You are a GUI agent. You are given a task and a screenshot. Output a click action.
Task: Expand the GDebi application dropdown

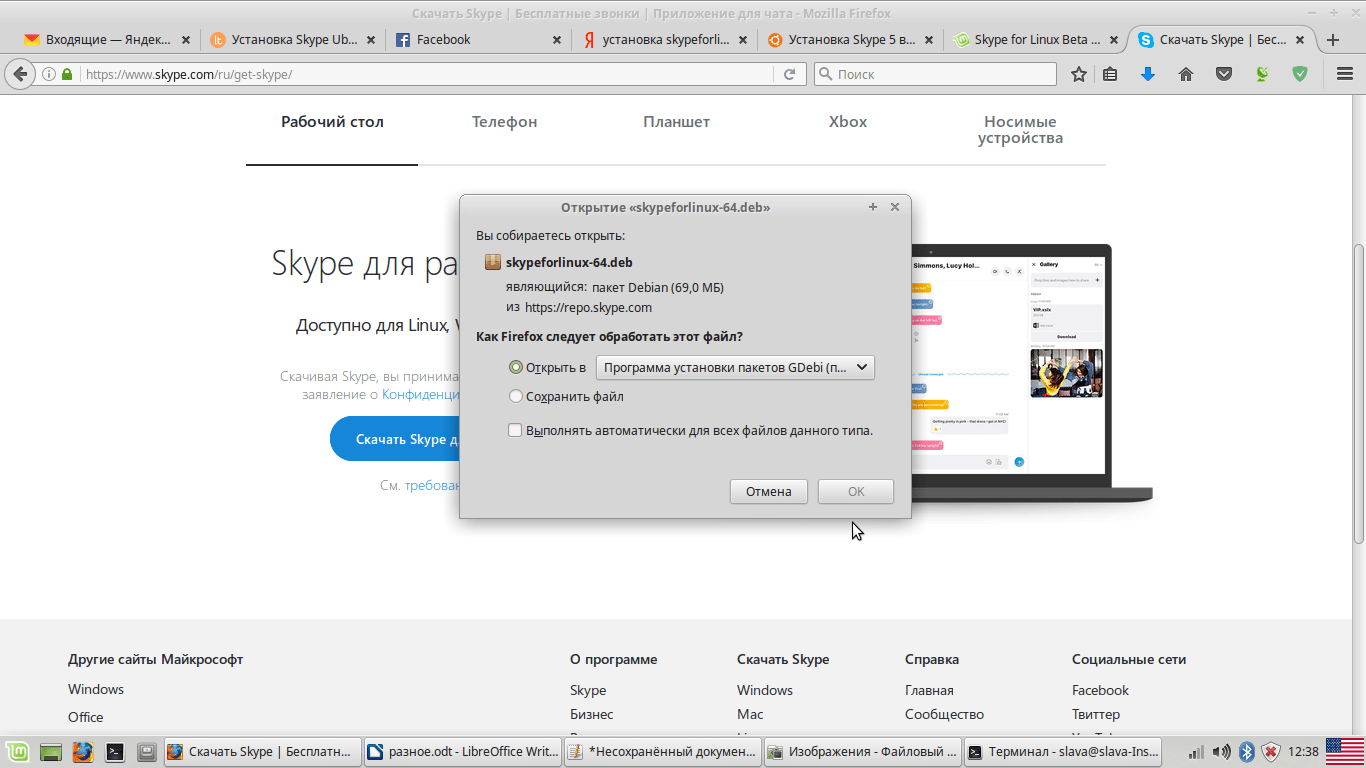point(735,368)
